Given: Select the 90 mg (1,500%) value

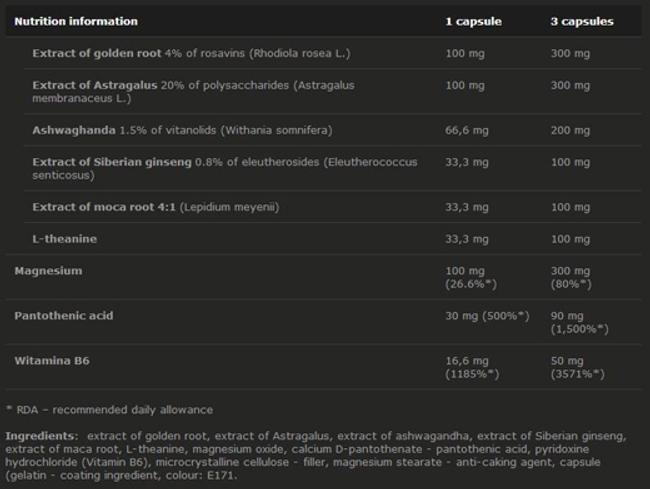Looking at the screenshot, I should pyautogui.click(x=580, y=322).
